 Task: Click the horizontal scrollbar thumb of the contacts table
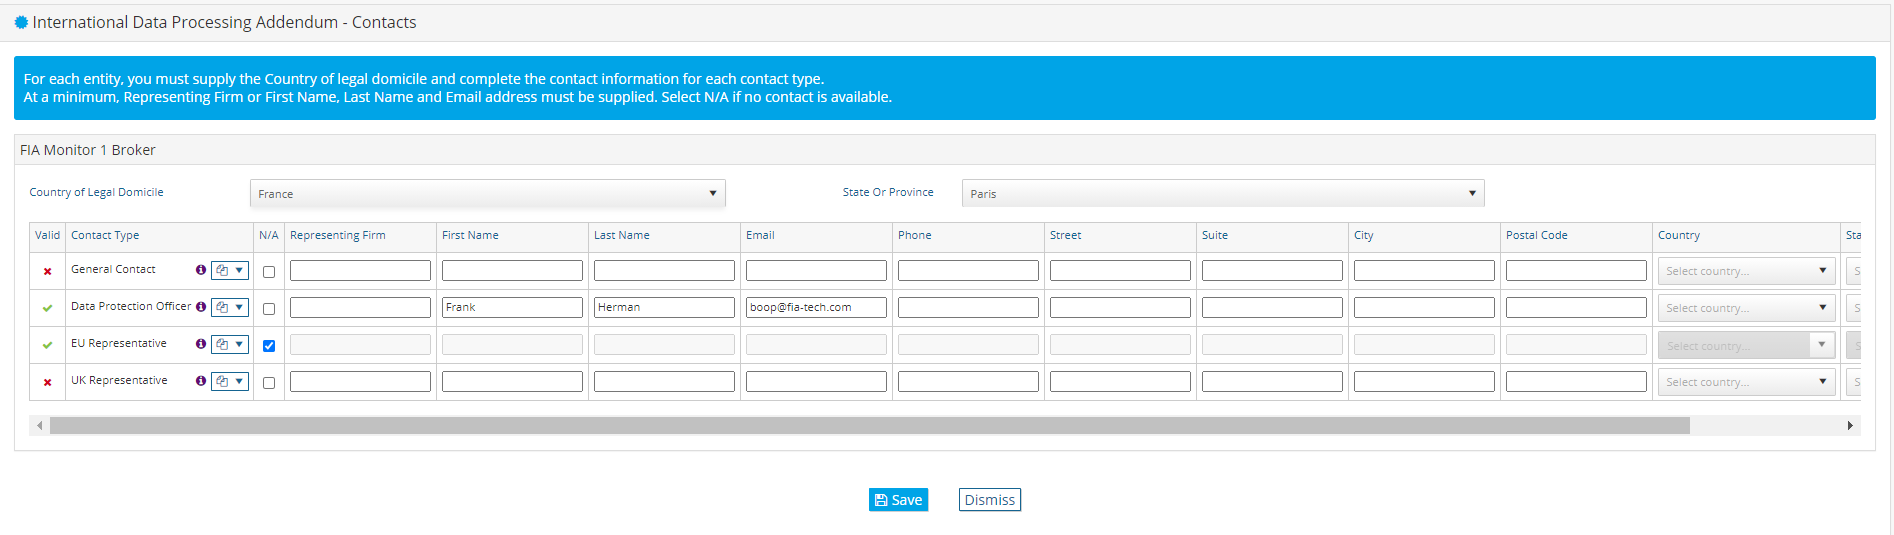(x=870, y=426)
